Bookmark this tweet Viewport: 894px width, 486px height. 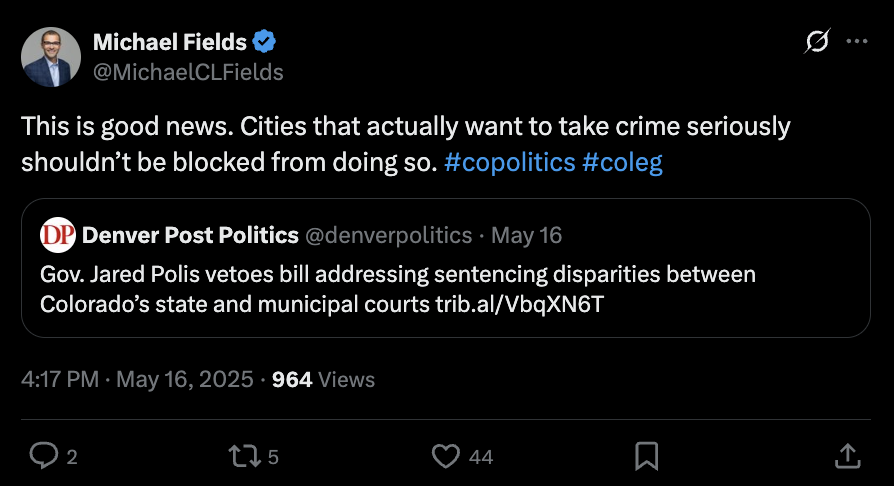click(647, 456)
